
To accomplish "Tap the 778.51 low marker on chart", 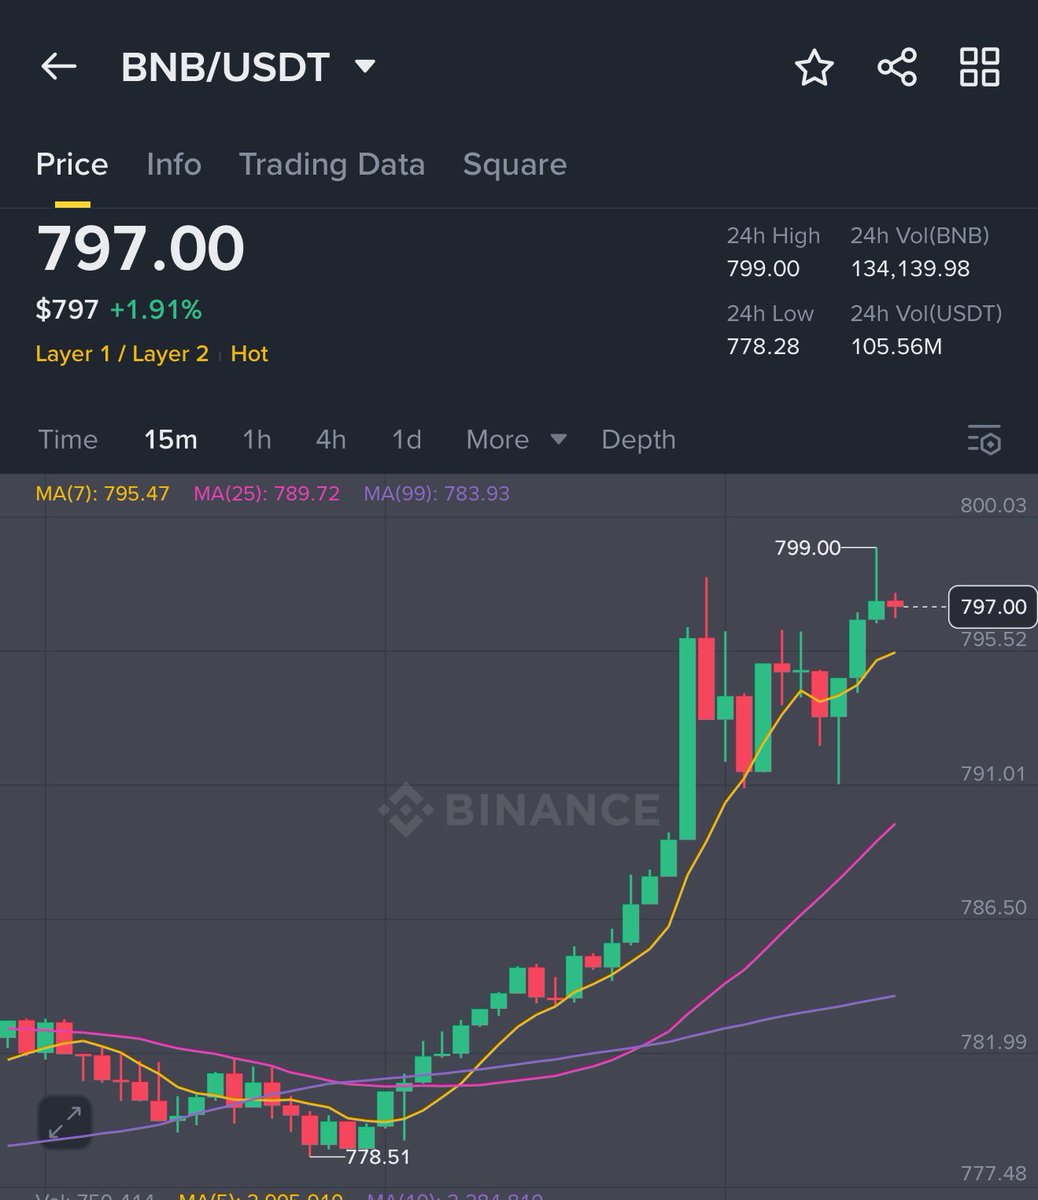I will point(378,1157).
